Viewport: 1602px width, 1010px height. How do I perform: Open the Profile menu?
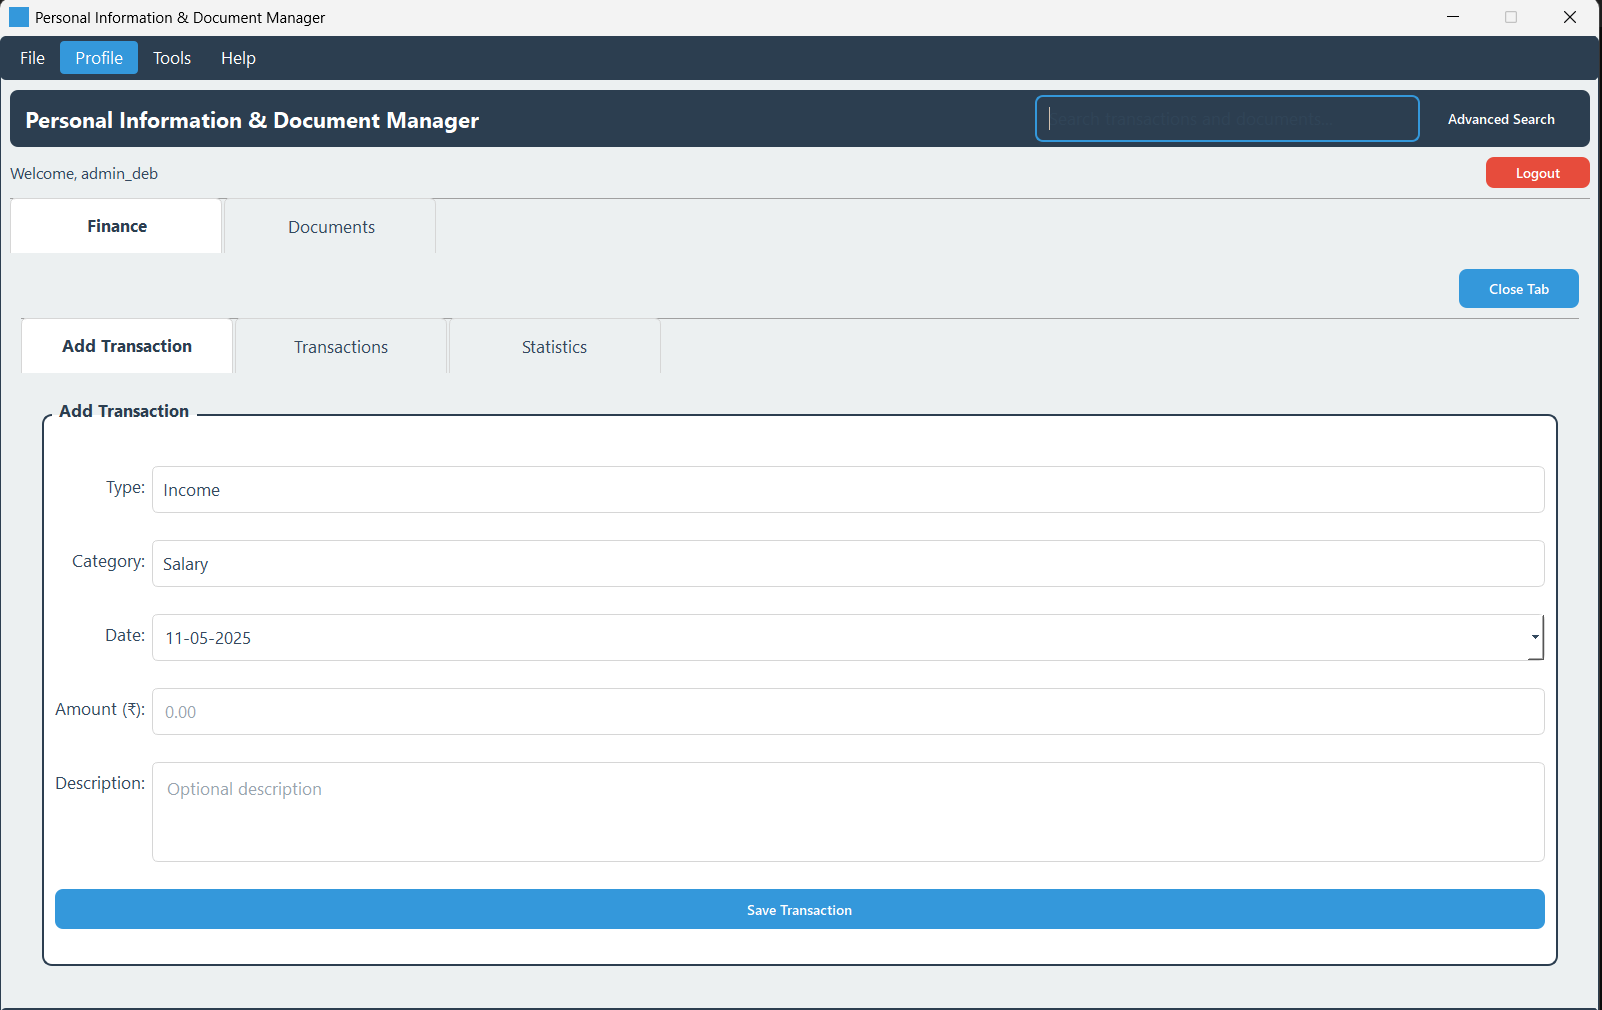point(99,58)
